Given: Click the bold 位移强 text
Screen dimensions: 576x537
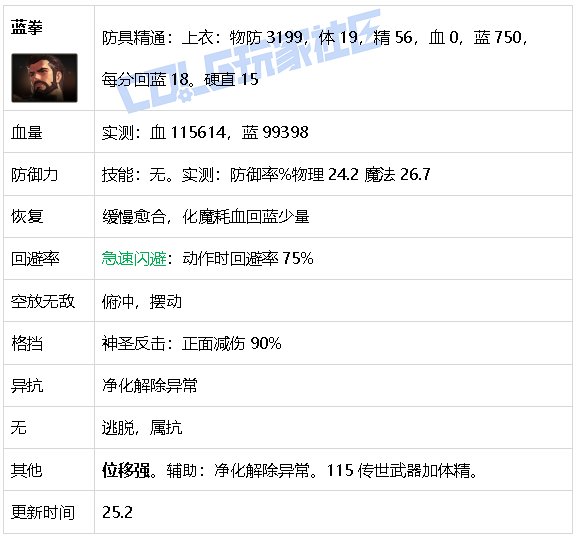Looking at the screenshot, I should (126, 471).
